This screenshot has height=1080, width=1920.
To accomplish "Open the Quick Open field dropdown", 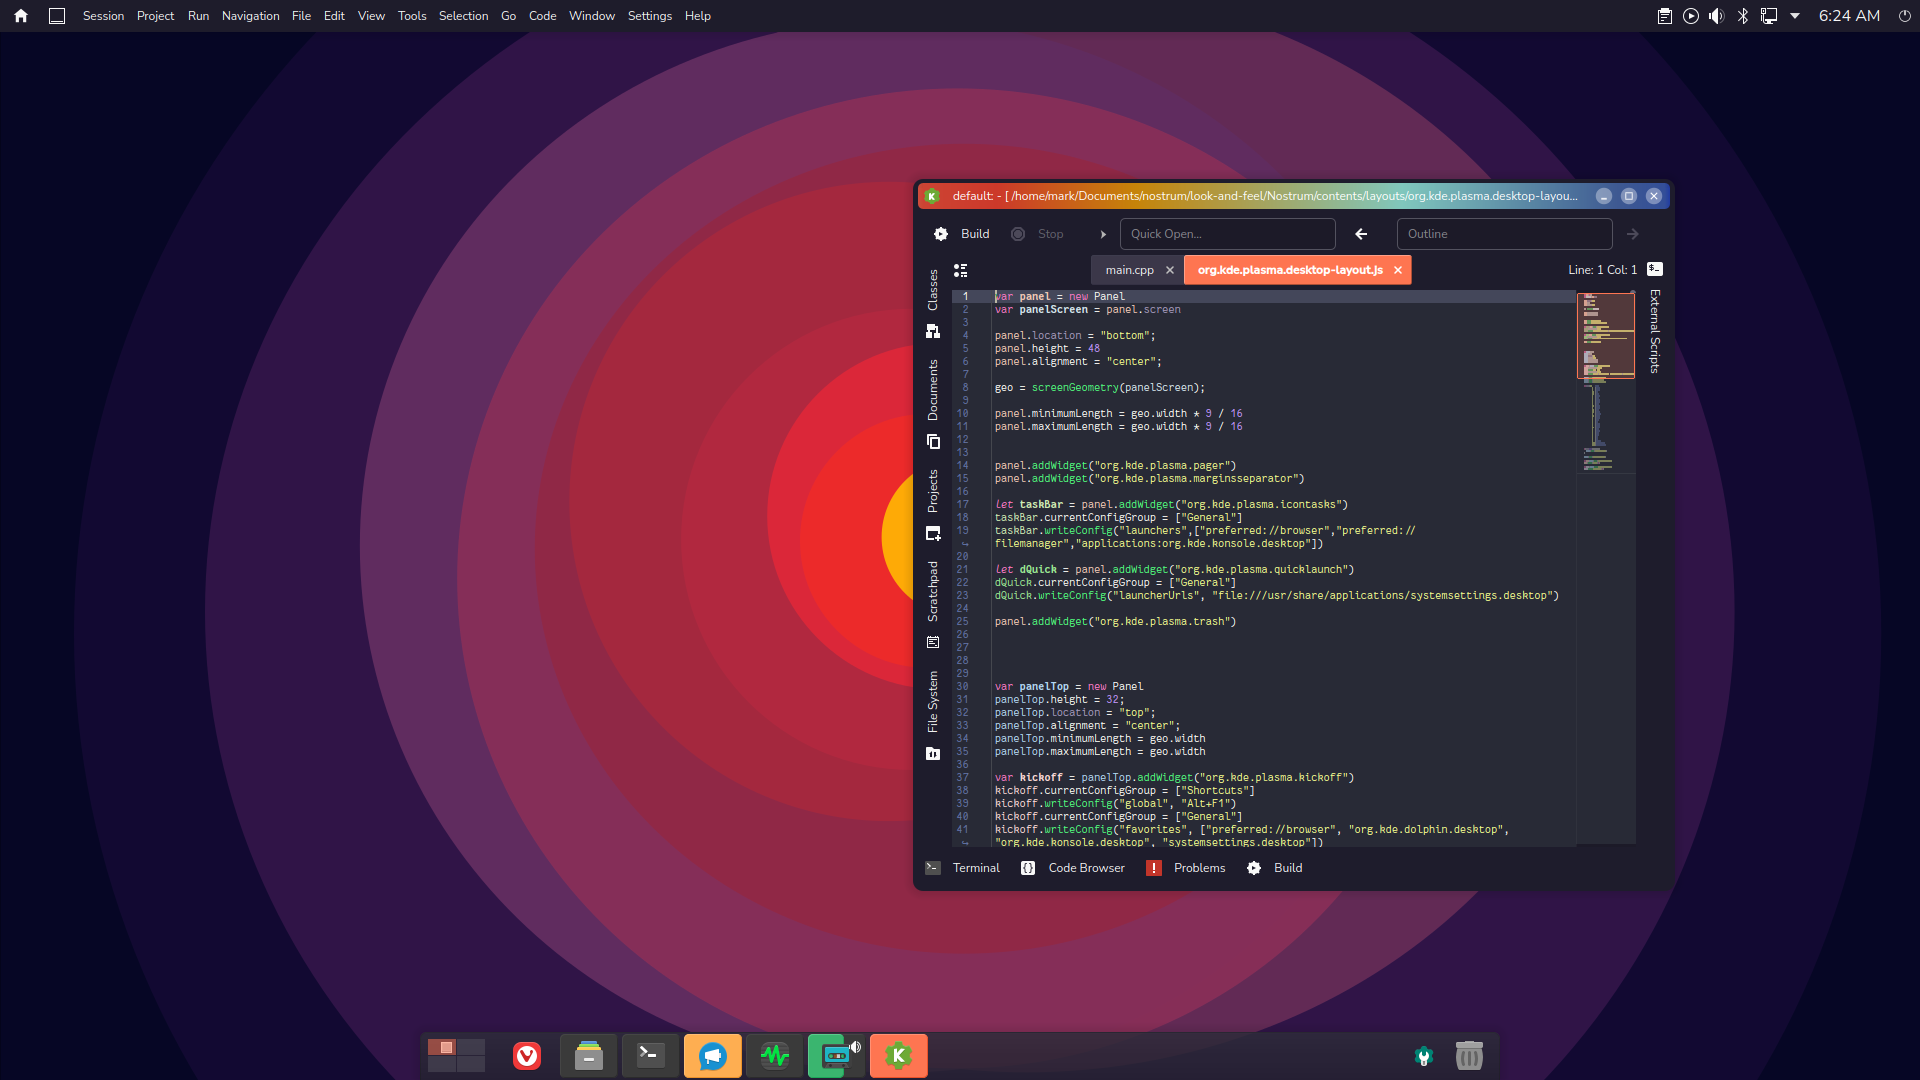I will [1228, 233].
